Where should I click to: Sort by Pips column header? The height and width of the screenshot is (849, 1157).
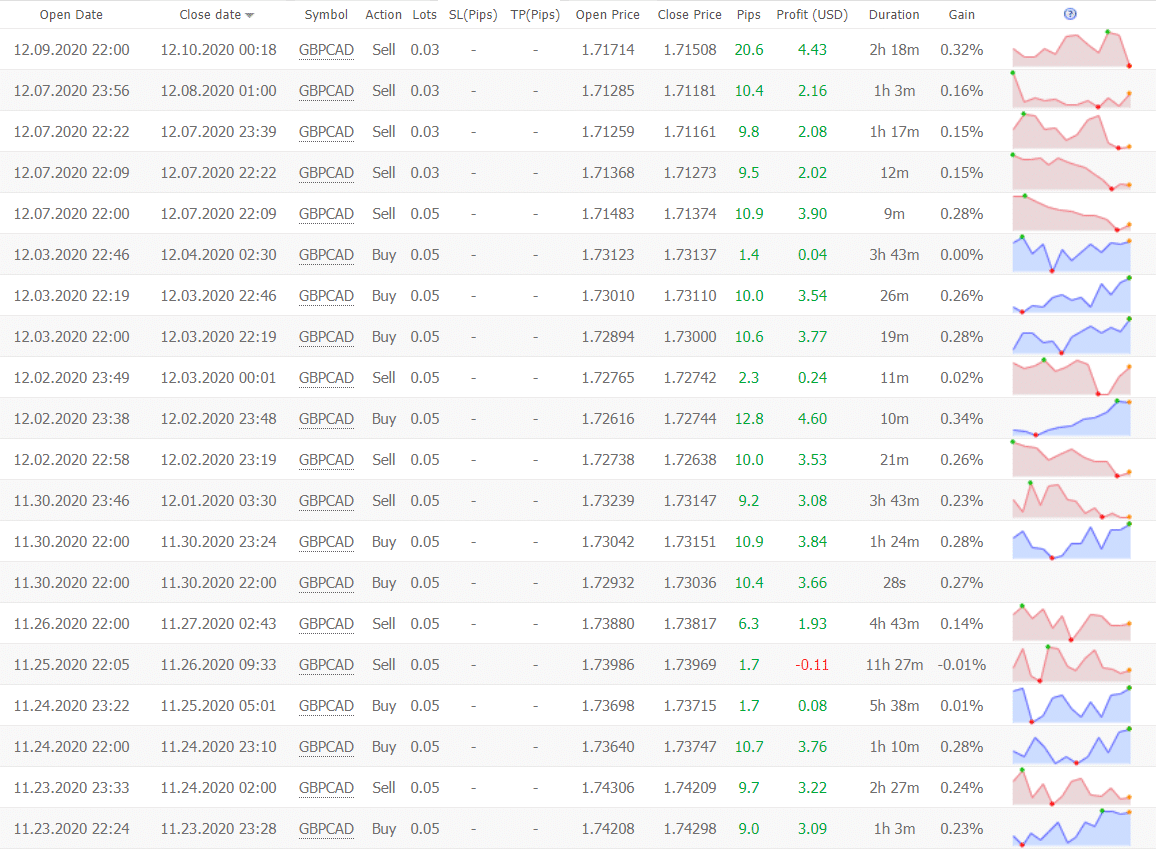coord(748,15)
